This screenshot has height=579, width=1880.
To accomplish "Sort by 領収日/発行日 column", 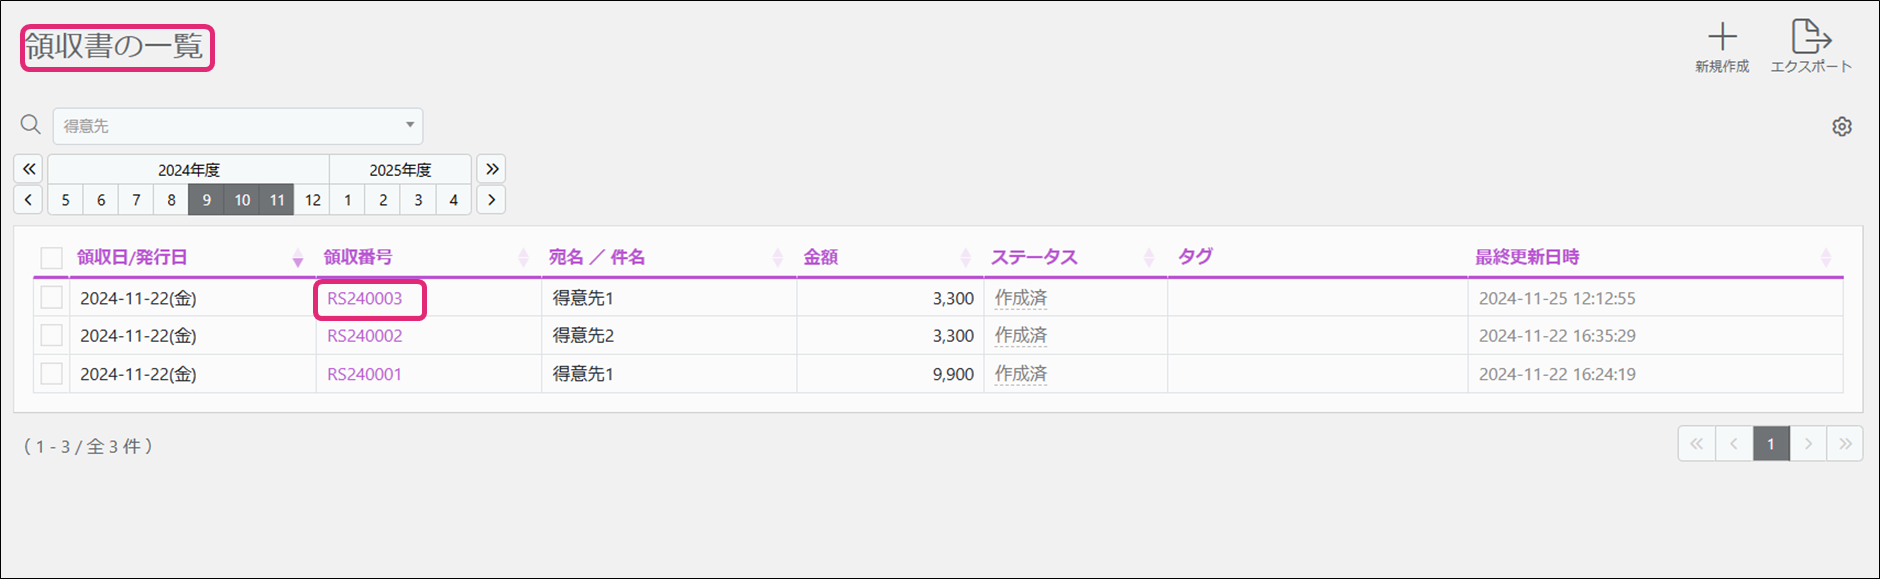I will click(x=132, y=258).
